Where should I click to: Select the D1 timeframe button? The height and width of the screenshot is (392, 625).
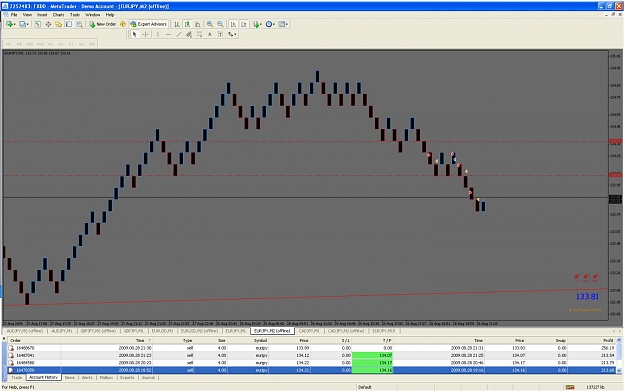coord(71,44)
